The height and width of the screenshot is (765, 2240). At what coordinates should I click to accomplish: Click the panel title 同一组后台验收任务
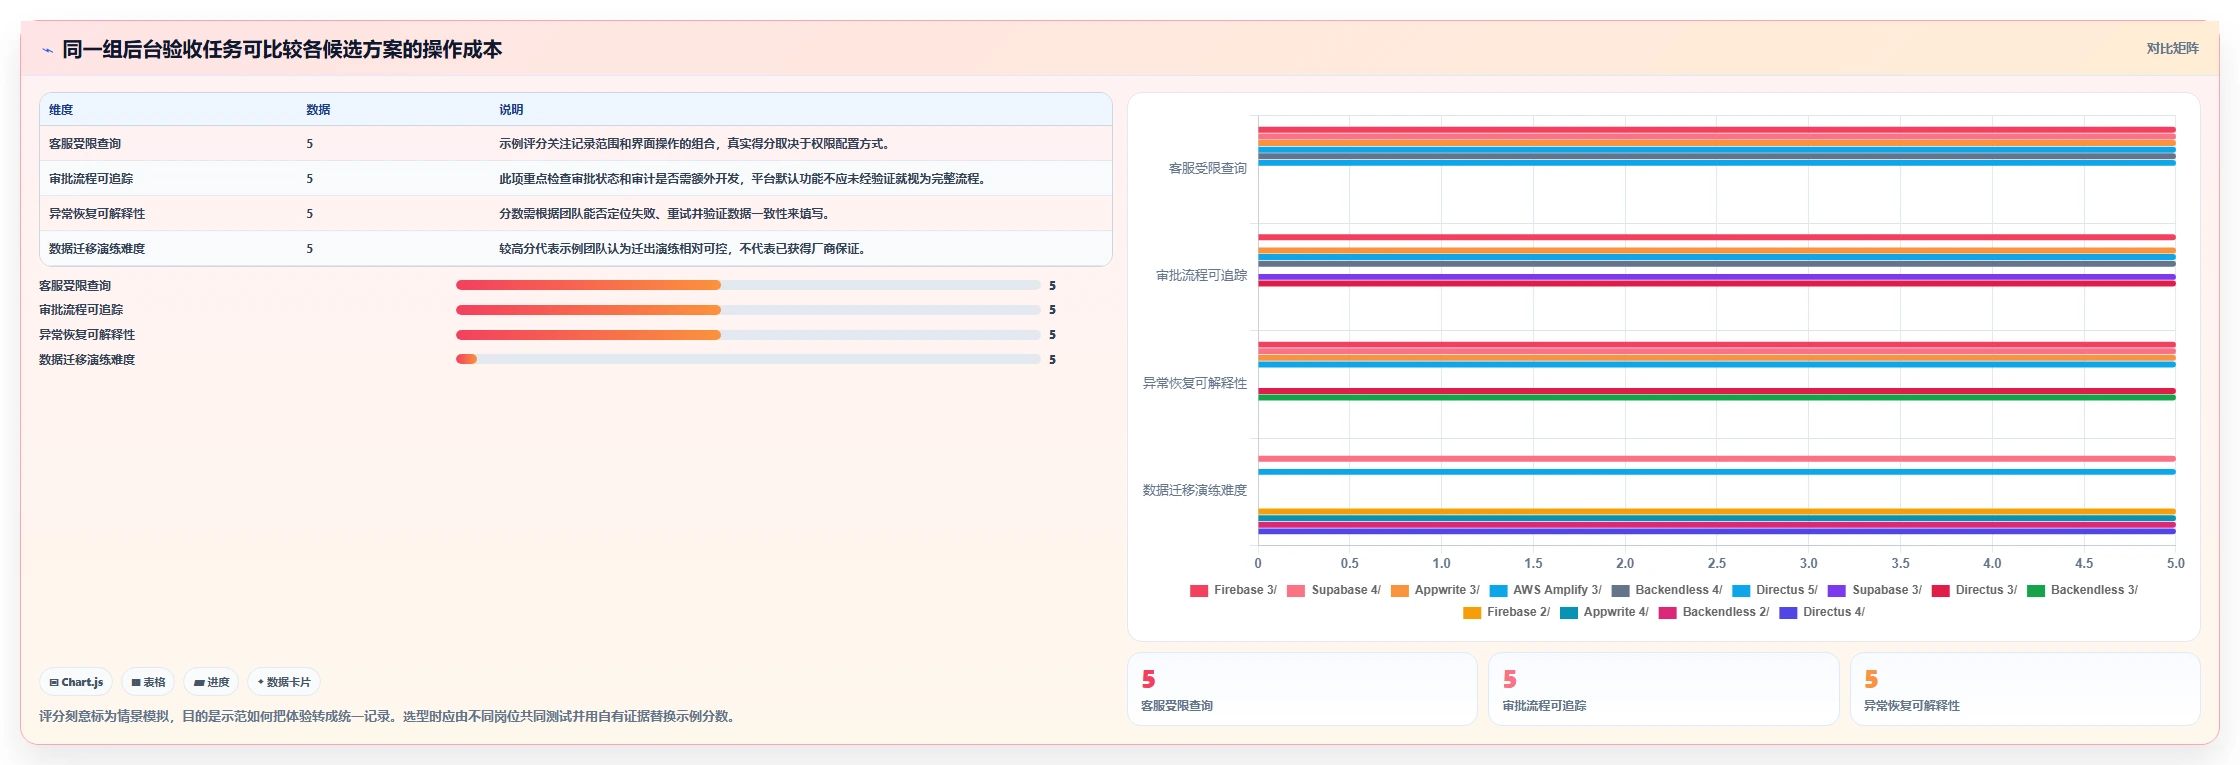282,49
